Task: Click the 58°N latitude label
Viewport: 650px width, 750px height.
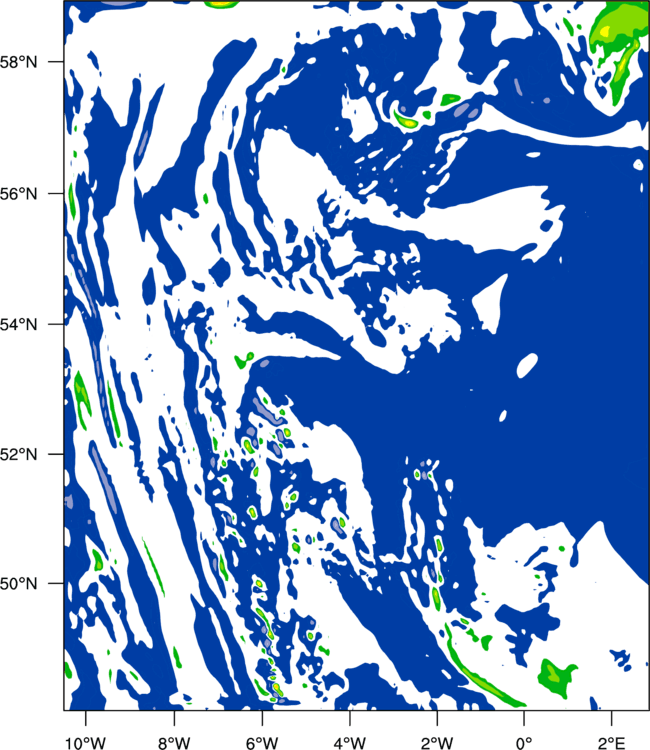Action: tap(18, 62)
